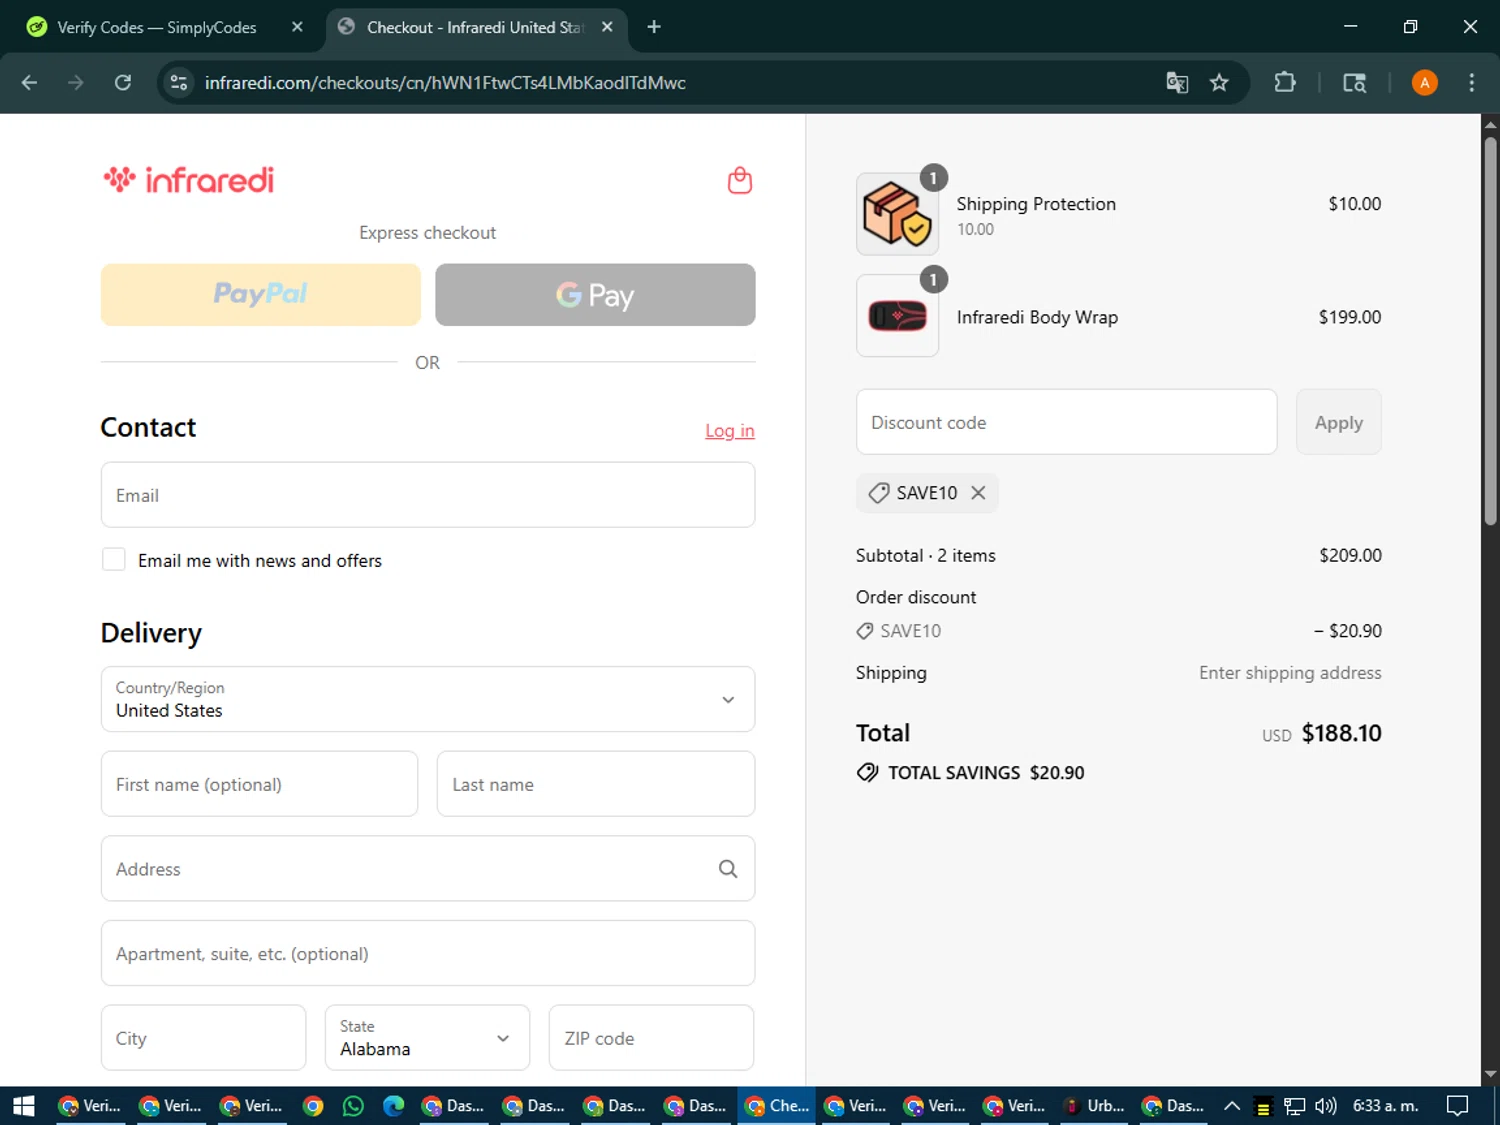Click the Apartment, suite, etc. field
1500x1125 pixels.
pyautogui.click(x=428, y=953)
